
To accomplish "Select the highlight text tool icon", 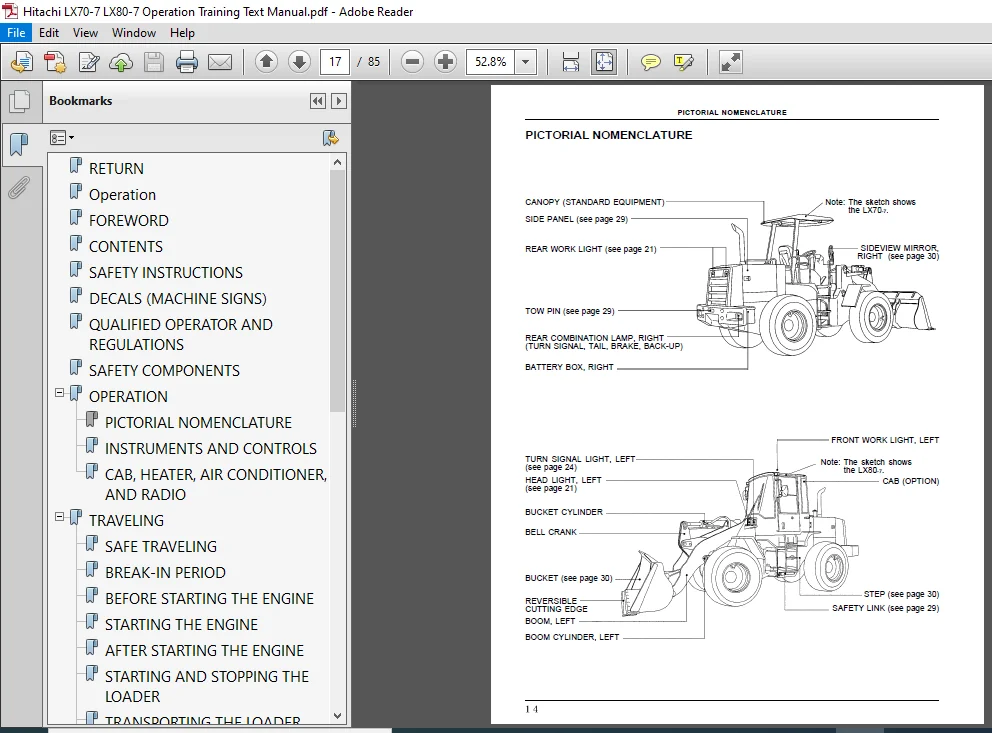I will tap(684, 62).
